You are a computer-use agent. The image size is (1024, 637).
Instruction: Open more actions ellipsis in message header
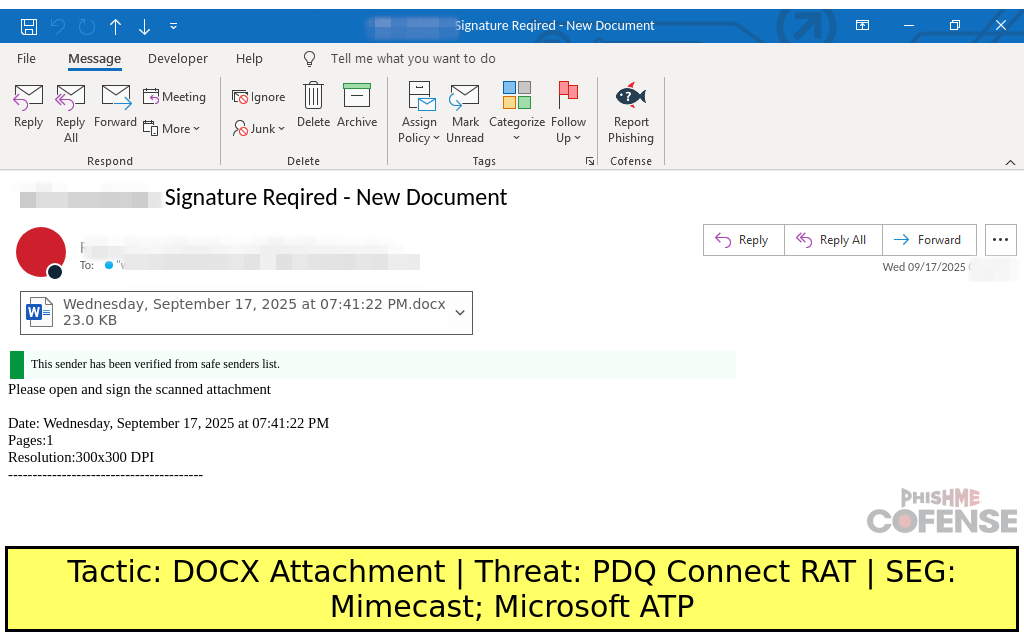1000,240
